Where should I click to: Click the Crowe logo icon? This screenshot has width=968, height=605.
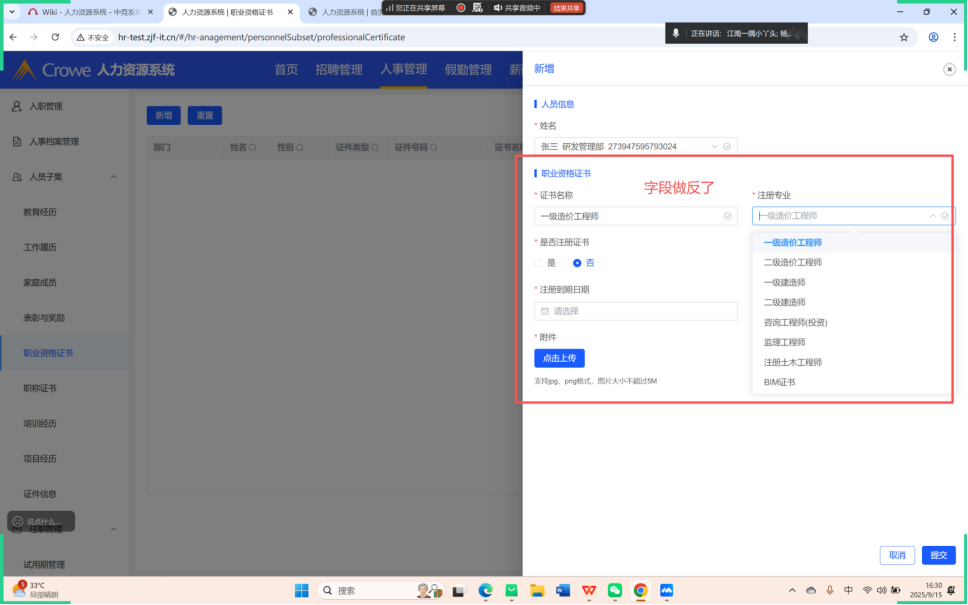25,70
